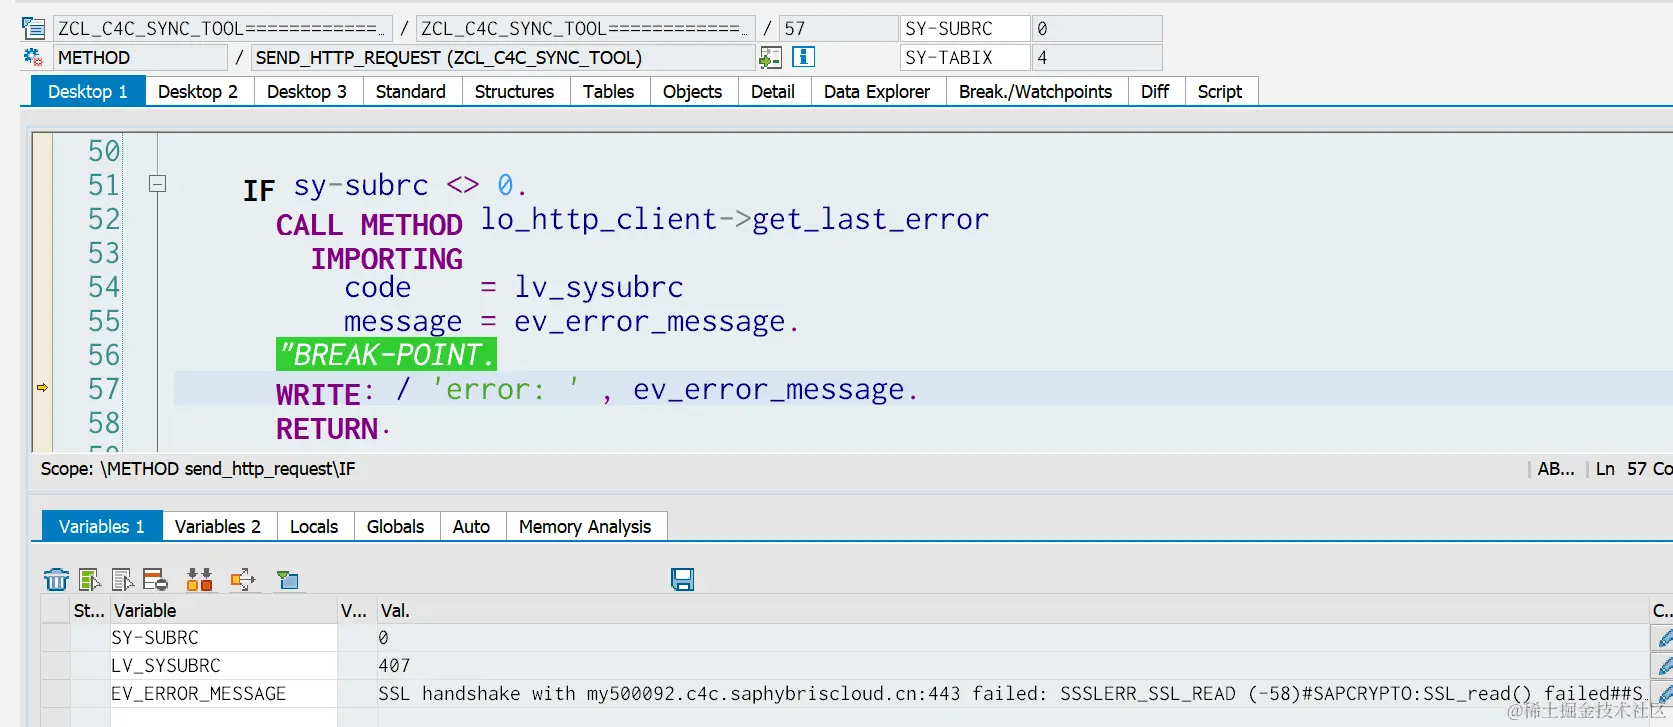
Task: Click the SSL handshake error message value
Action: pyautogui.click(x=1012, y=694)
